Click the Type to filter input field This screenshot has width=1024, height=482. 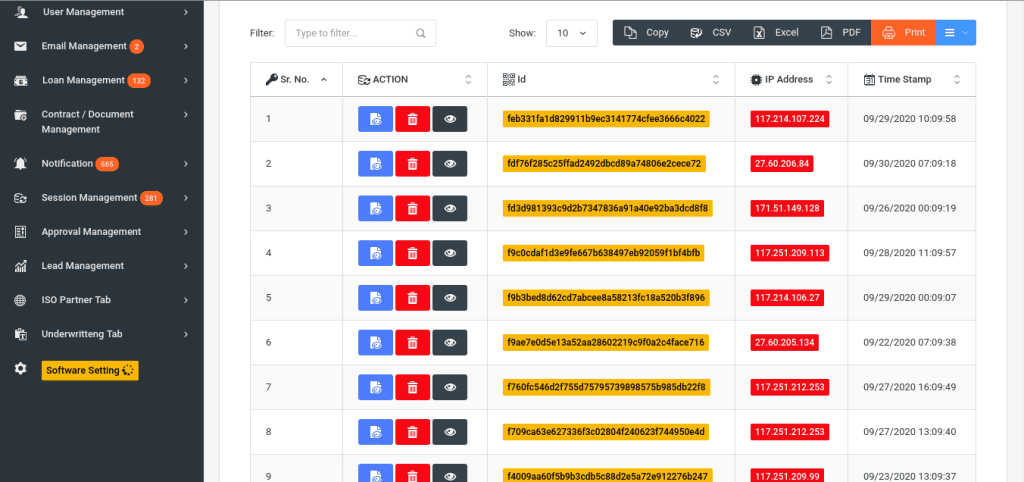352,33
